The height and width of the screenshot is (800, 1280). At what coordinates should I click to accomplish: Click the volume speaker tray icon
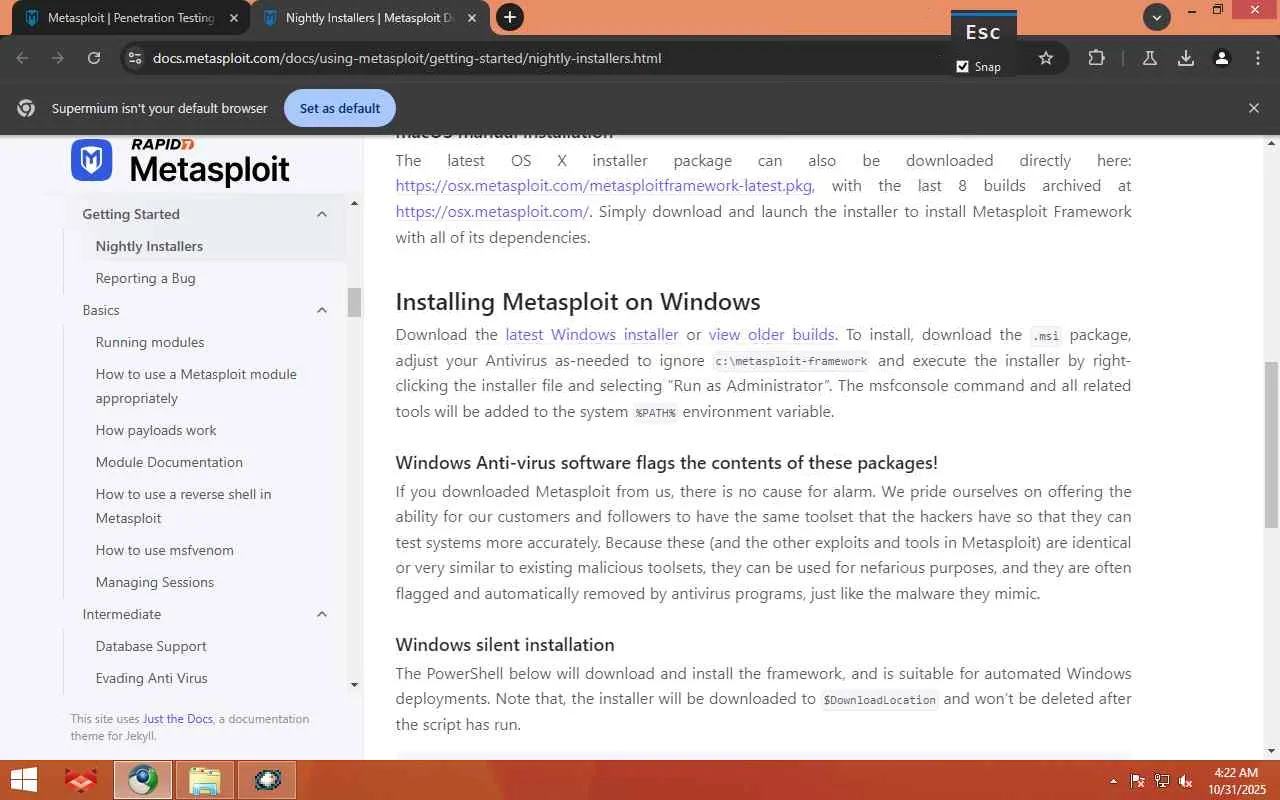[x=1185, y=781]
